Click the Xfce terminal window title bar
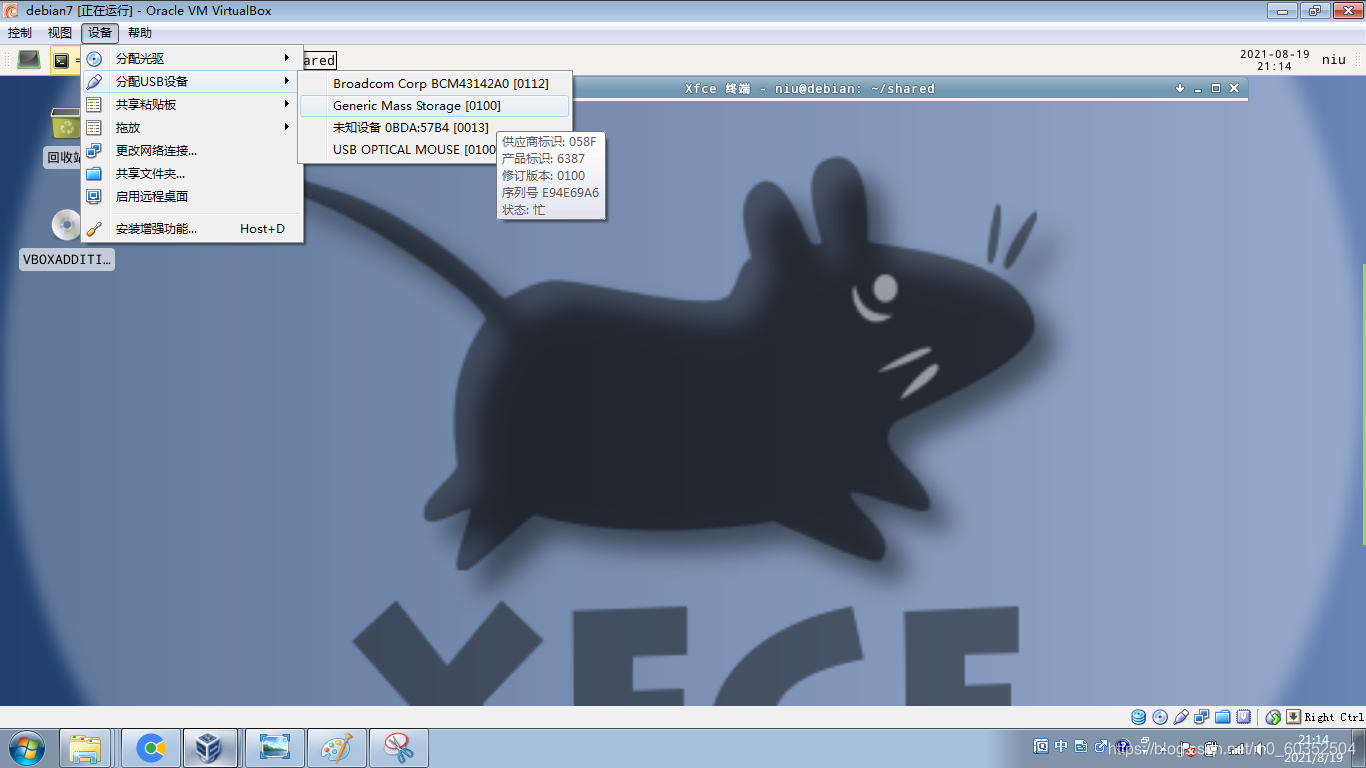Viewport: 1366px width, 768px height. [x=810, y=88]
